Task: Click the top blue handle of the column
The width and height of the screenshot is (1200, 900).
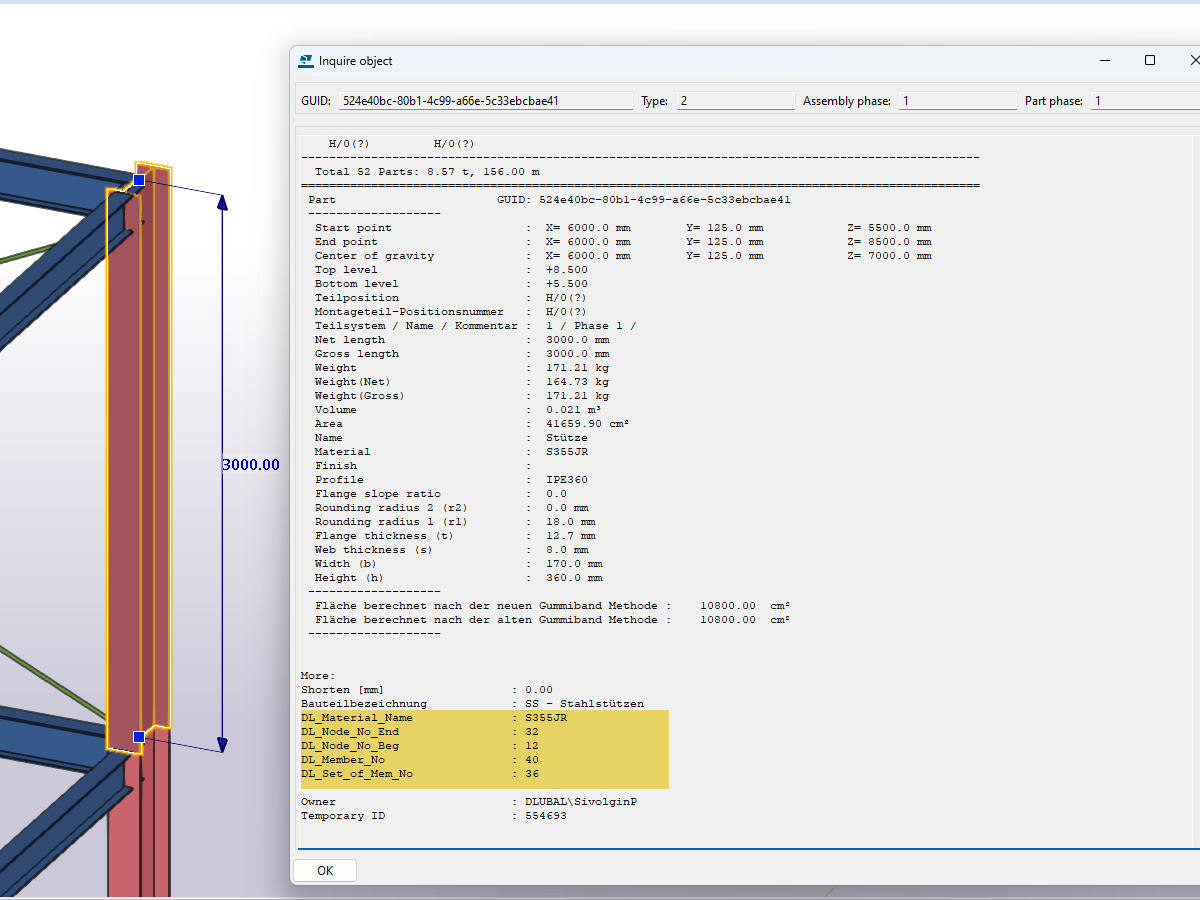Action: [x=137, y=179]
